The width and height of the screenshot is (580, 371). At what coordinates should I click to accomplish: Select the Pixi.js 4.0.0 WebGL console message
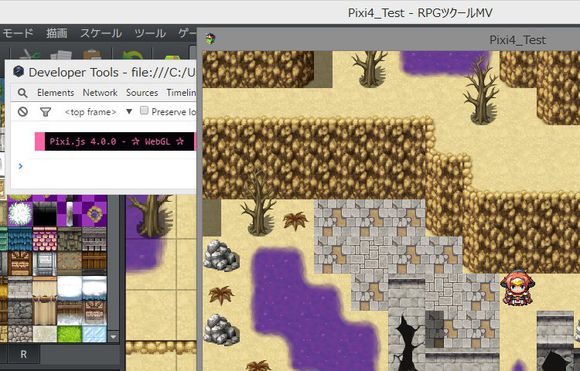click(x=115, y=141)
